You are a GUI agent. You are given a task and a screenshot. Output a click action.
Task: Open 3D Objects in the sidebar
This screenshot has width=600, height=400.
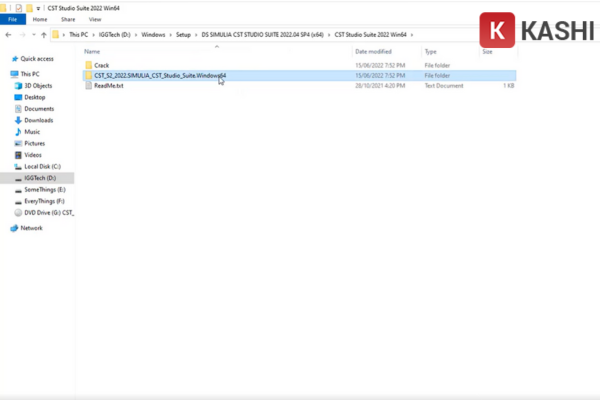click(x=38, y=86)
